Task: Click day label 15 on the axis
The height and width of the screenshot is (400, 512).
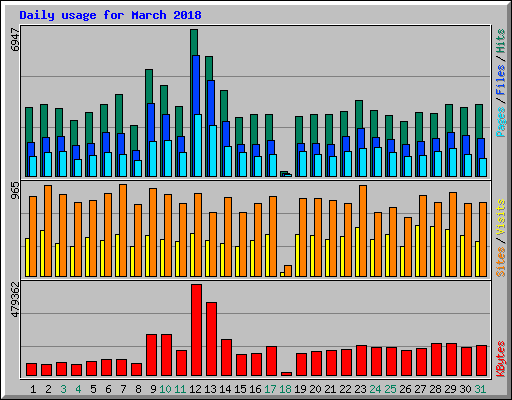Action: (x=240, y=389)
